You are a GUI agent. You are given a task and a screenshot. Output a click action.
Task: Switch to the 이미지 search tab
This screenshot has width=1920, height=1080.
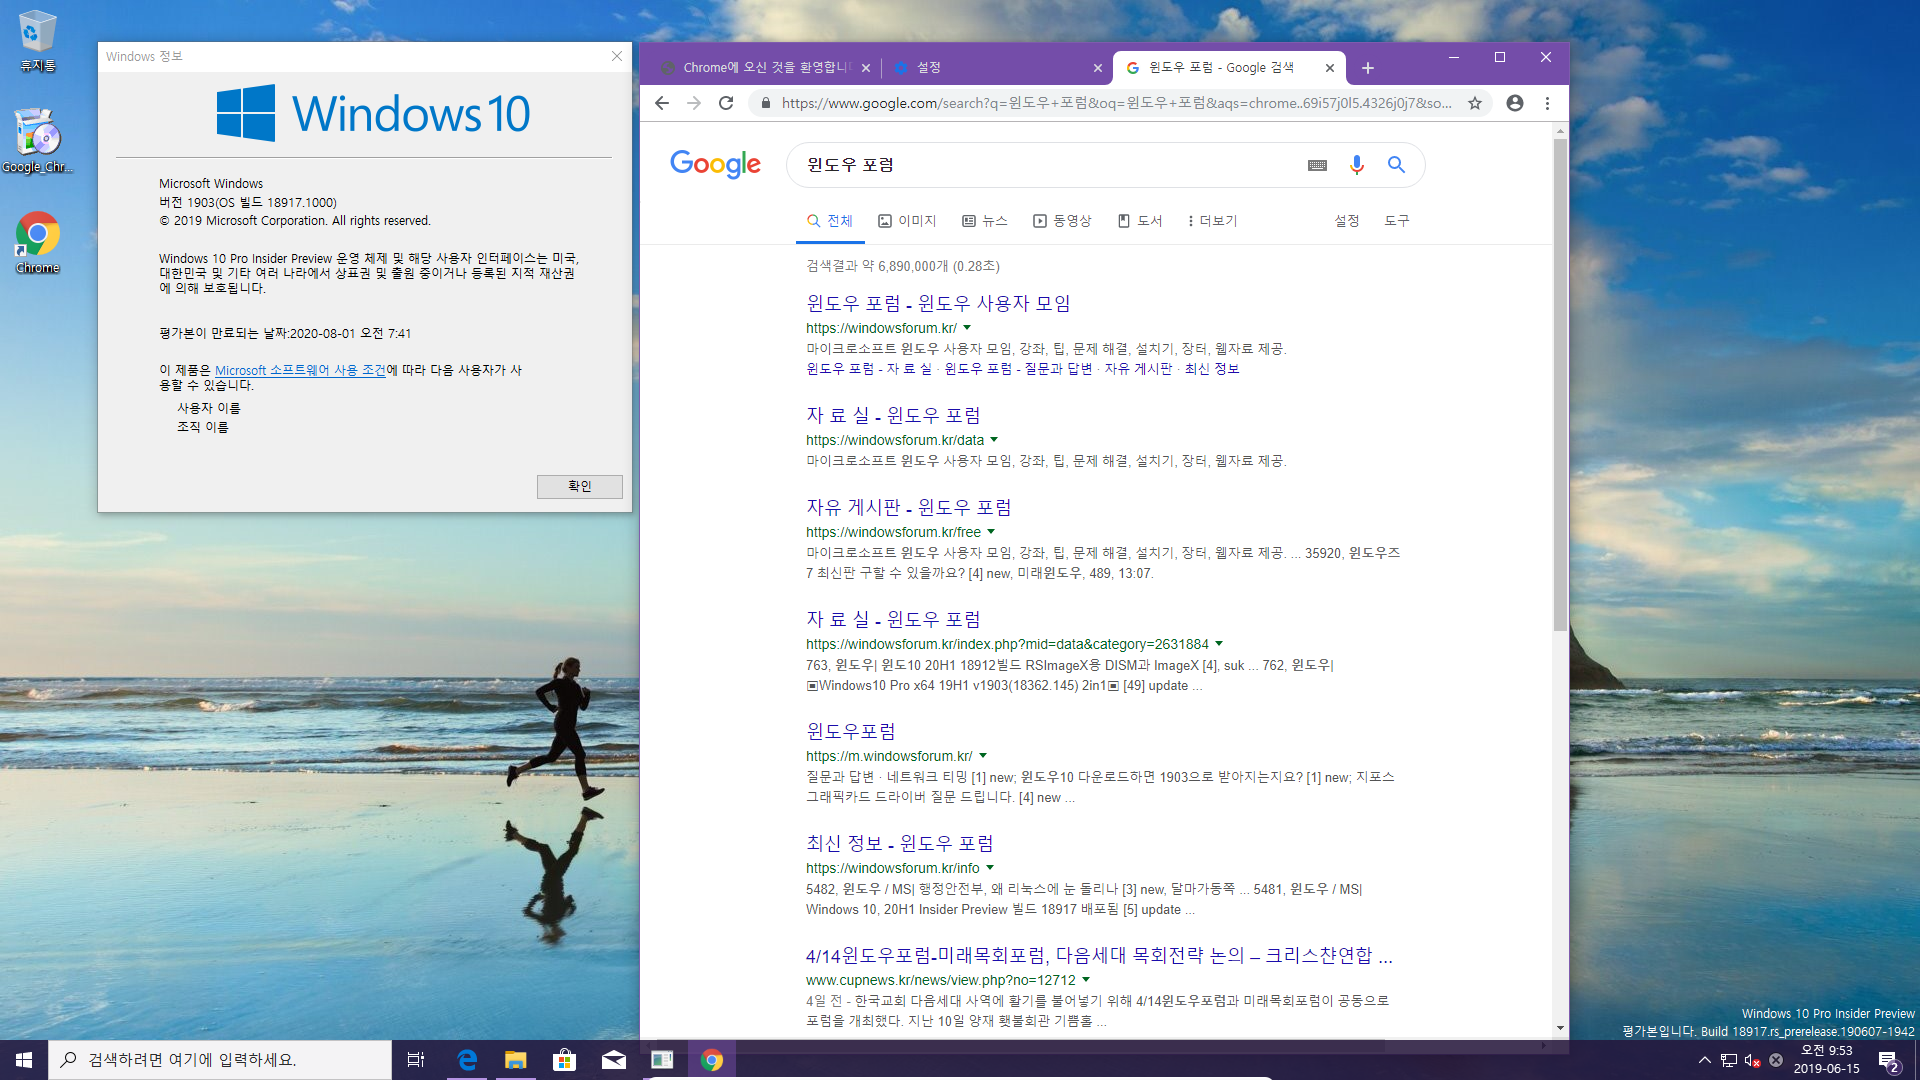907,221
